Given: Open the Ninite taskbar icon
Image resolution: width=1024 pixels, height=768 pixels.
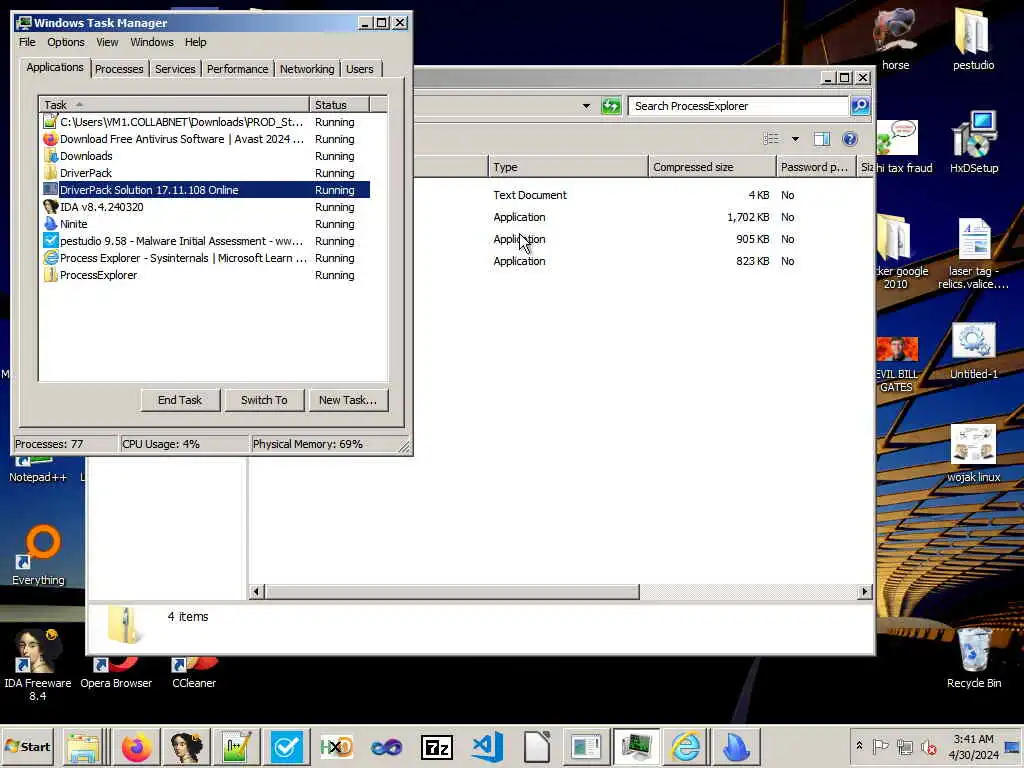Looking at the screenshot, I should coord(736,746).
